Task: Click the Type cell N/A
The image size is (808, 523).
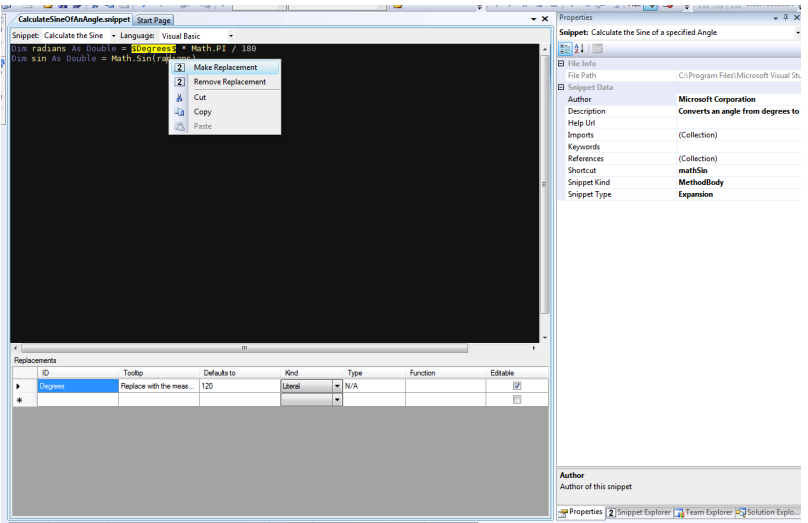Action: click(x=374, y=386)
